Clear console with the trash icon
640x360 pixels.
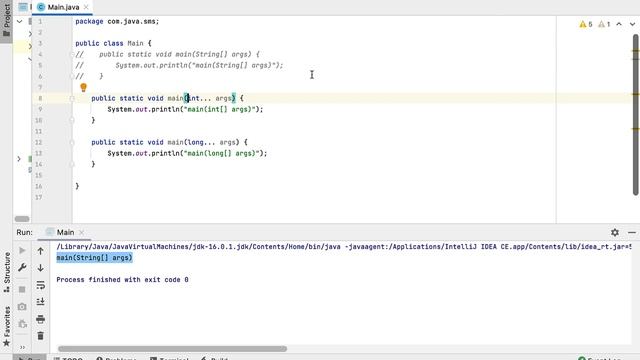[x=40, y=336]
